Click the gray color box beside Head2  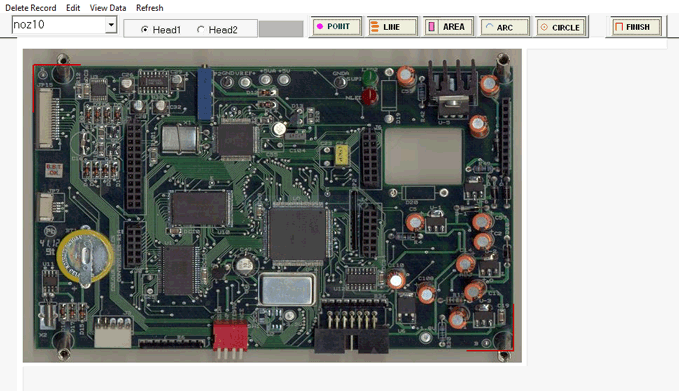pyautogui.click(x=281, y=29)
